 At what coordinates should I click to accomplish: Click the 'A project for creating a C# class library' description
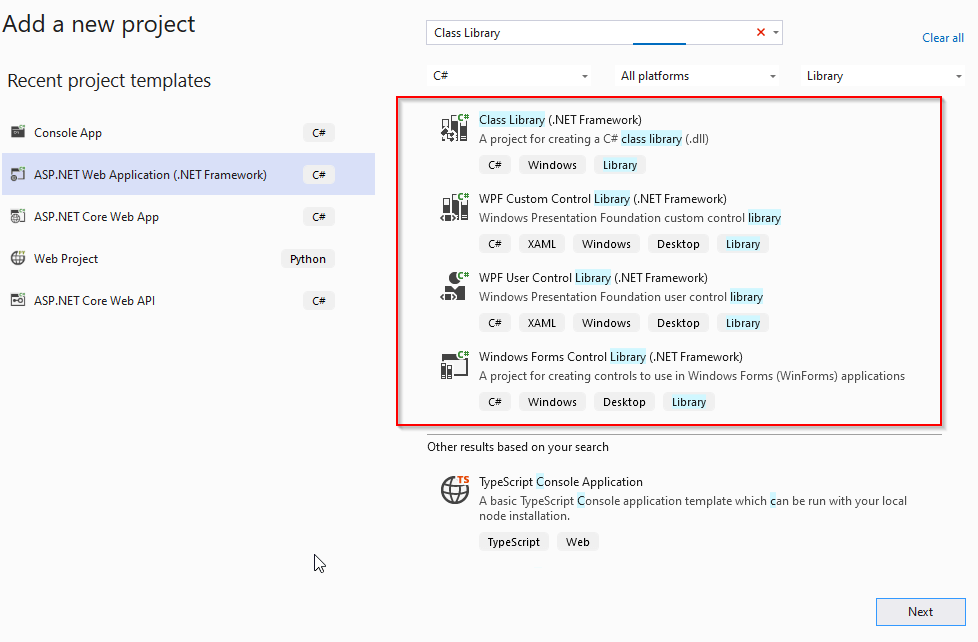(x=594, y=139)
